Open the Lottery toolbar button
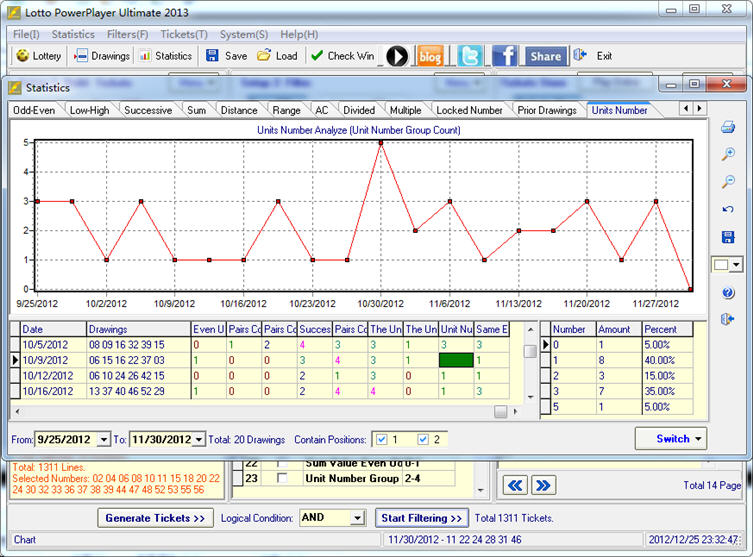 coord(39,56)
